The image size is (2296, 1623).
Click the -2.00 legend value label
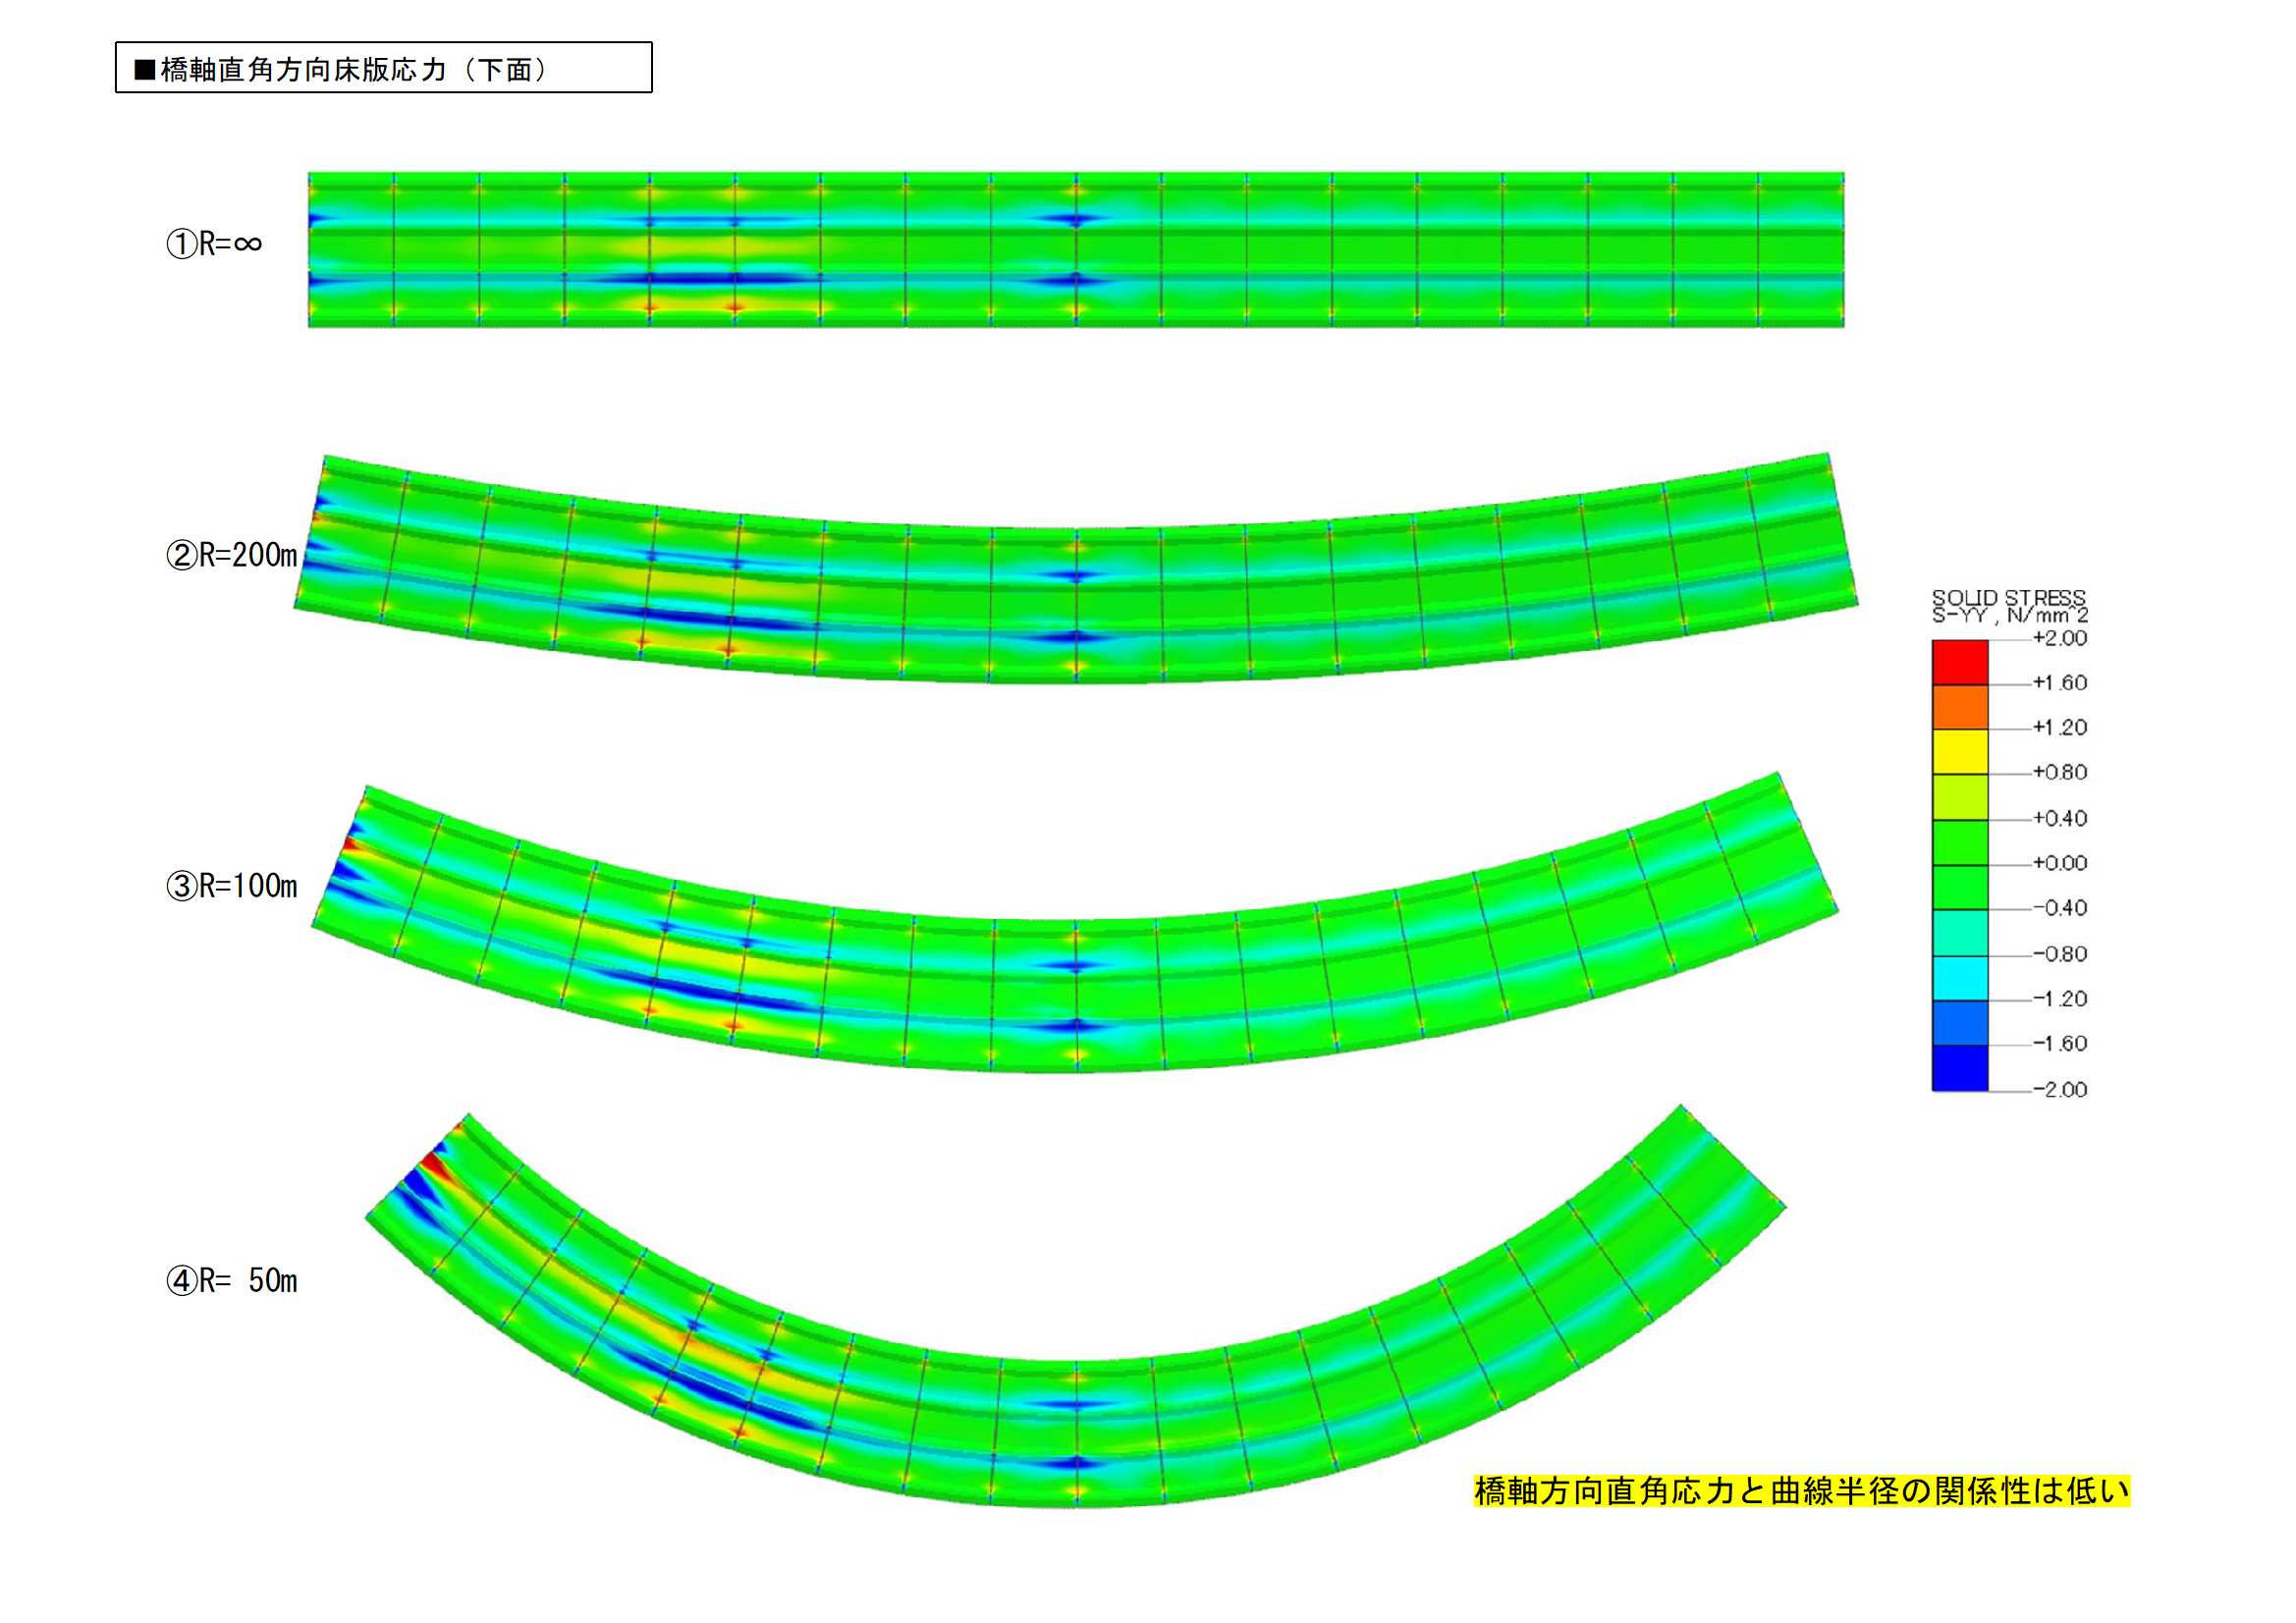(x=2059, y=1089)
